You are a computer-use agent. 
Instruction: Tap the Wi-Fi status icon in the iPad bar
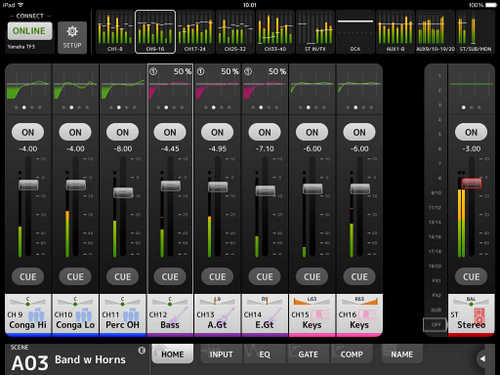(21, 5)
